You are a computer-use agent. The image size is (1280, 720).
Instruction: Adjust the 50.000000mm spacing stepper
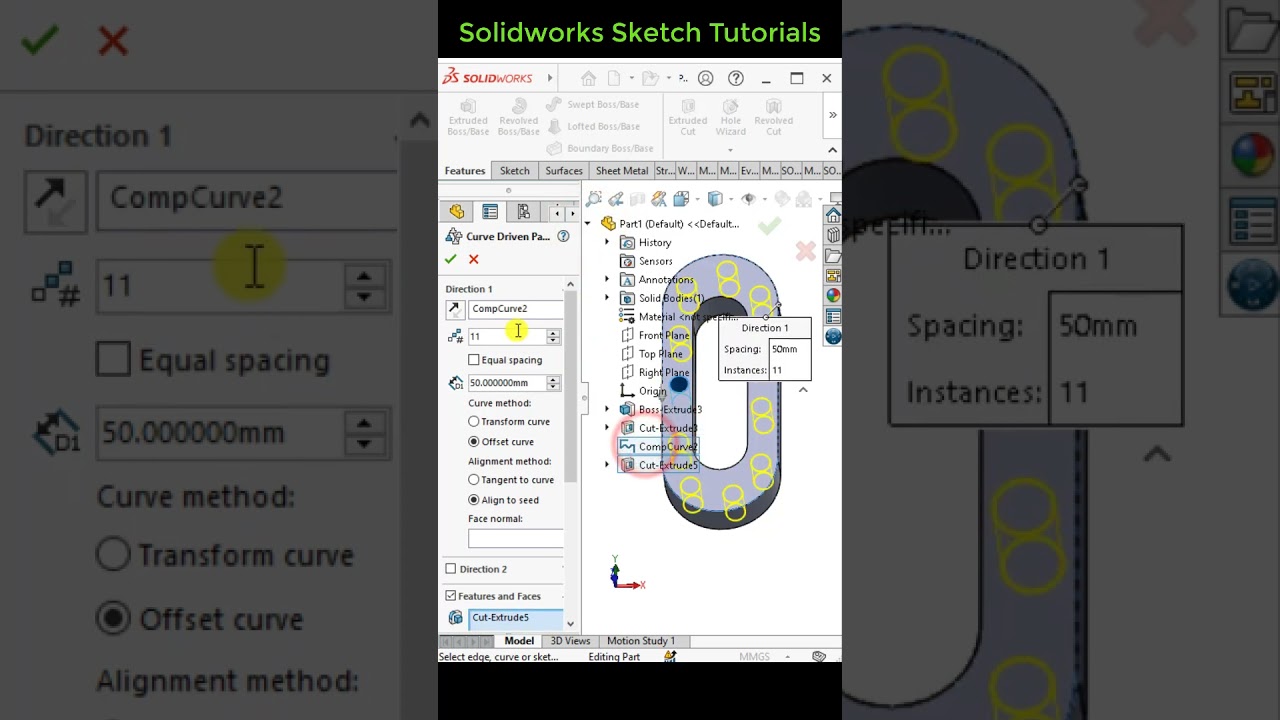pyautogui.click(x=553, y=383)
